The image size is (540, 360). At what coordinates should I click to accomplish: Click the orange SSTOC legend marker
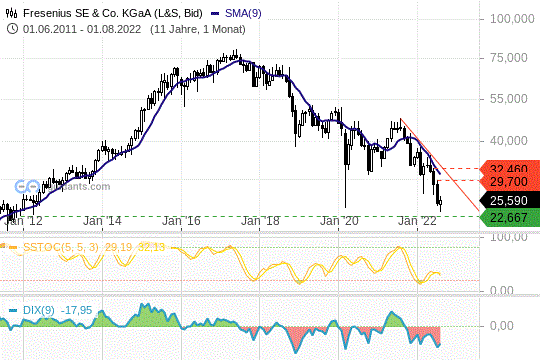point(13,247)
